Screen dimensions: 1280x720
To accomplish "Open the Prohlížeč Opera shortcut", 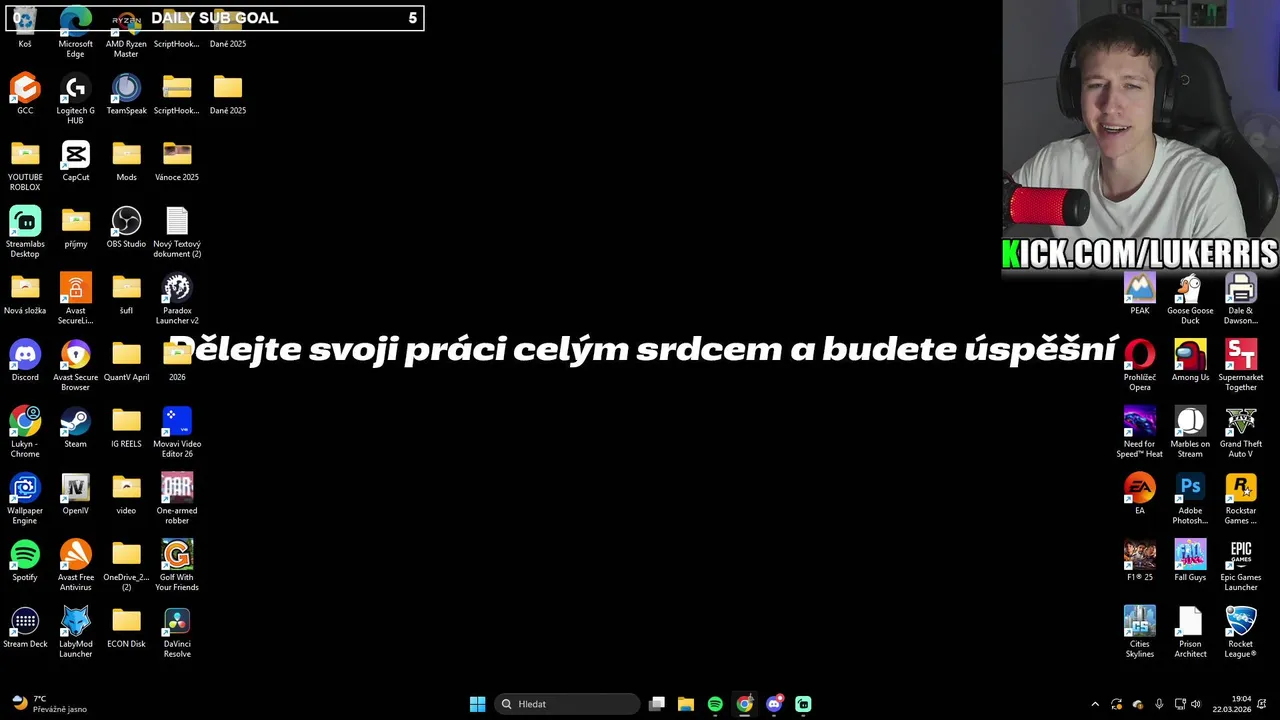I will pyautogui.click(x=1140, y=365).
